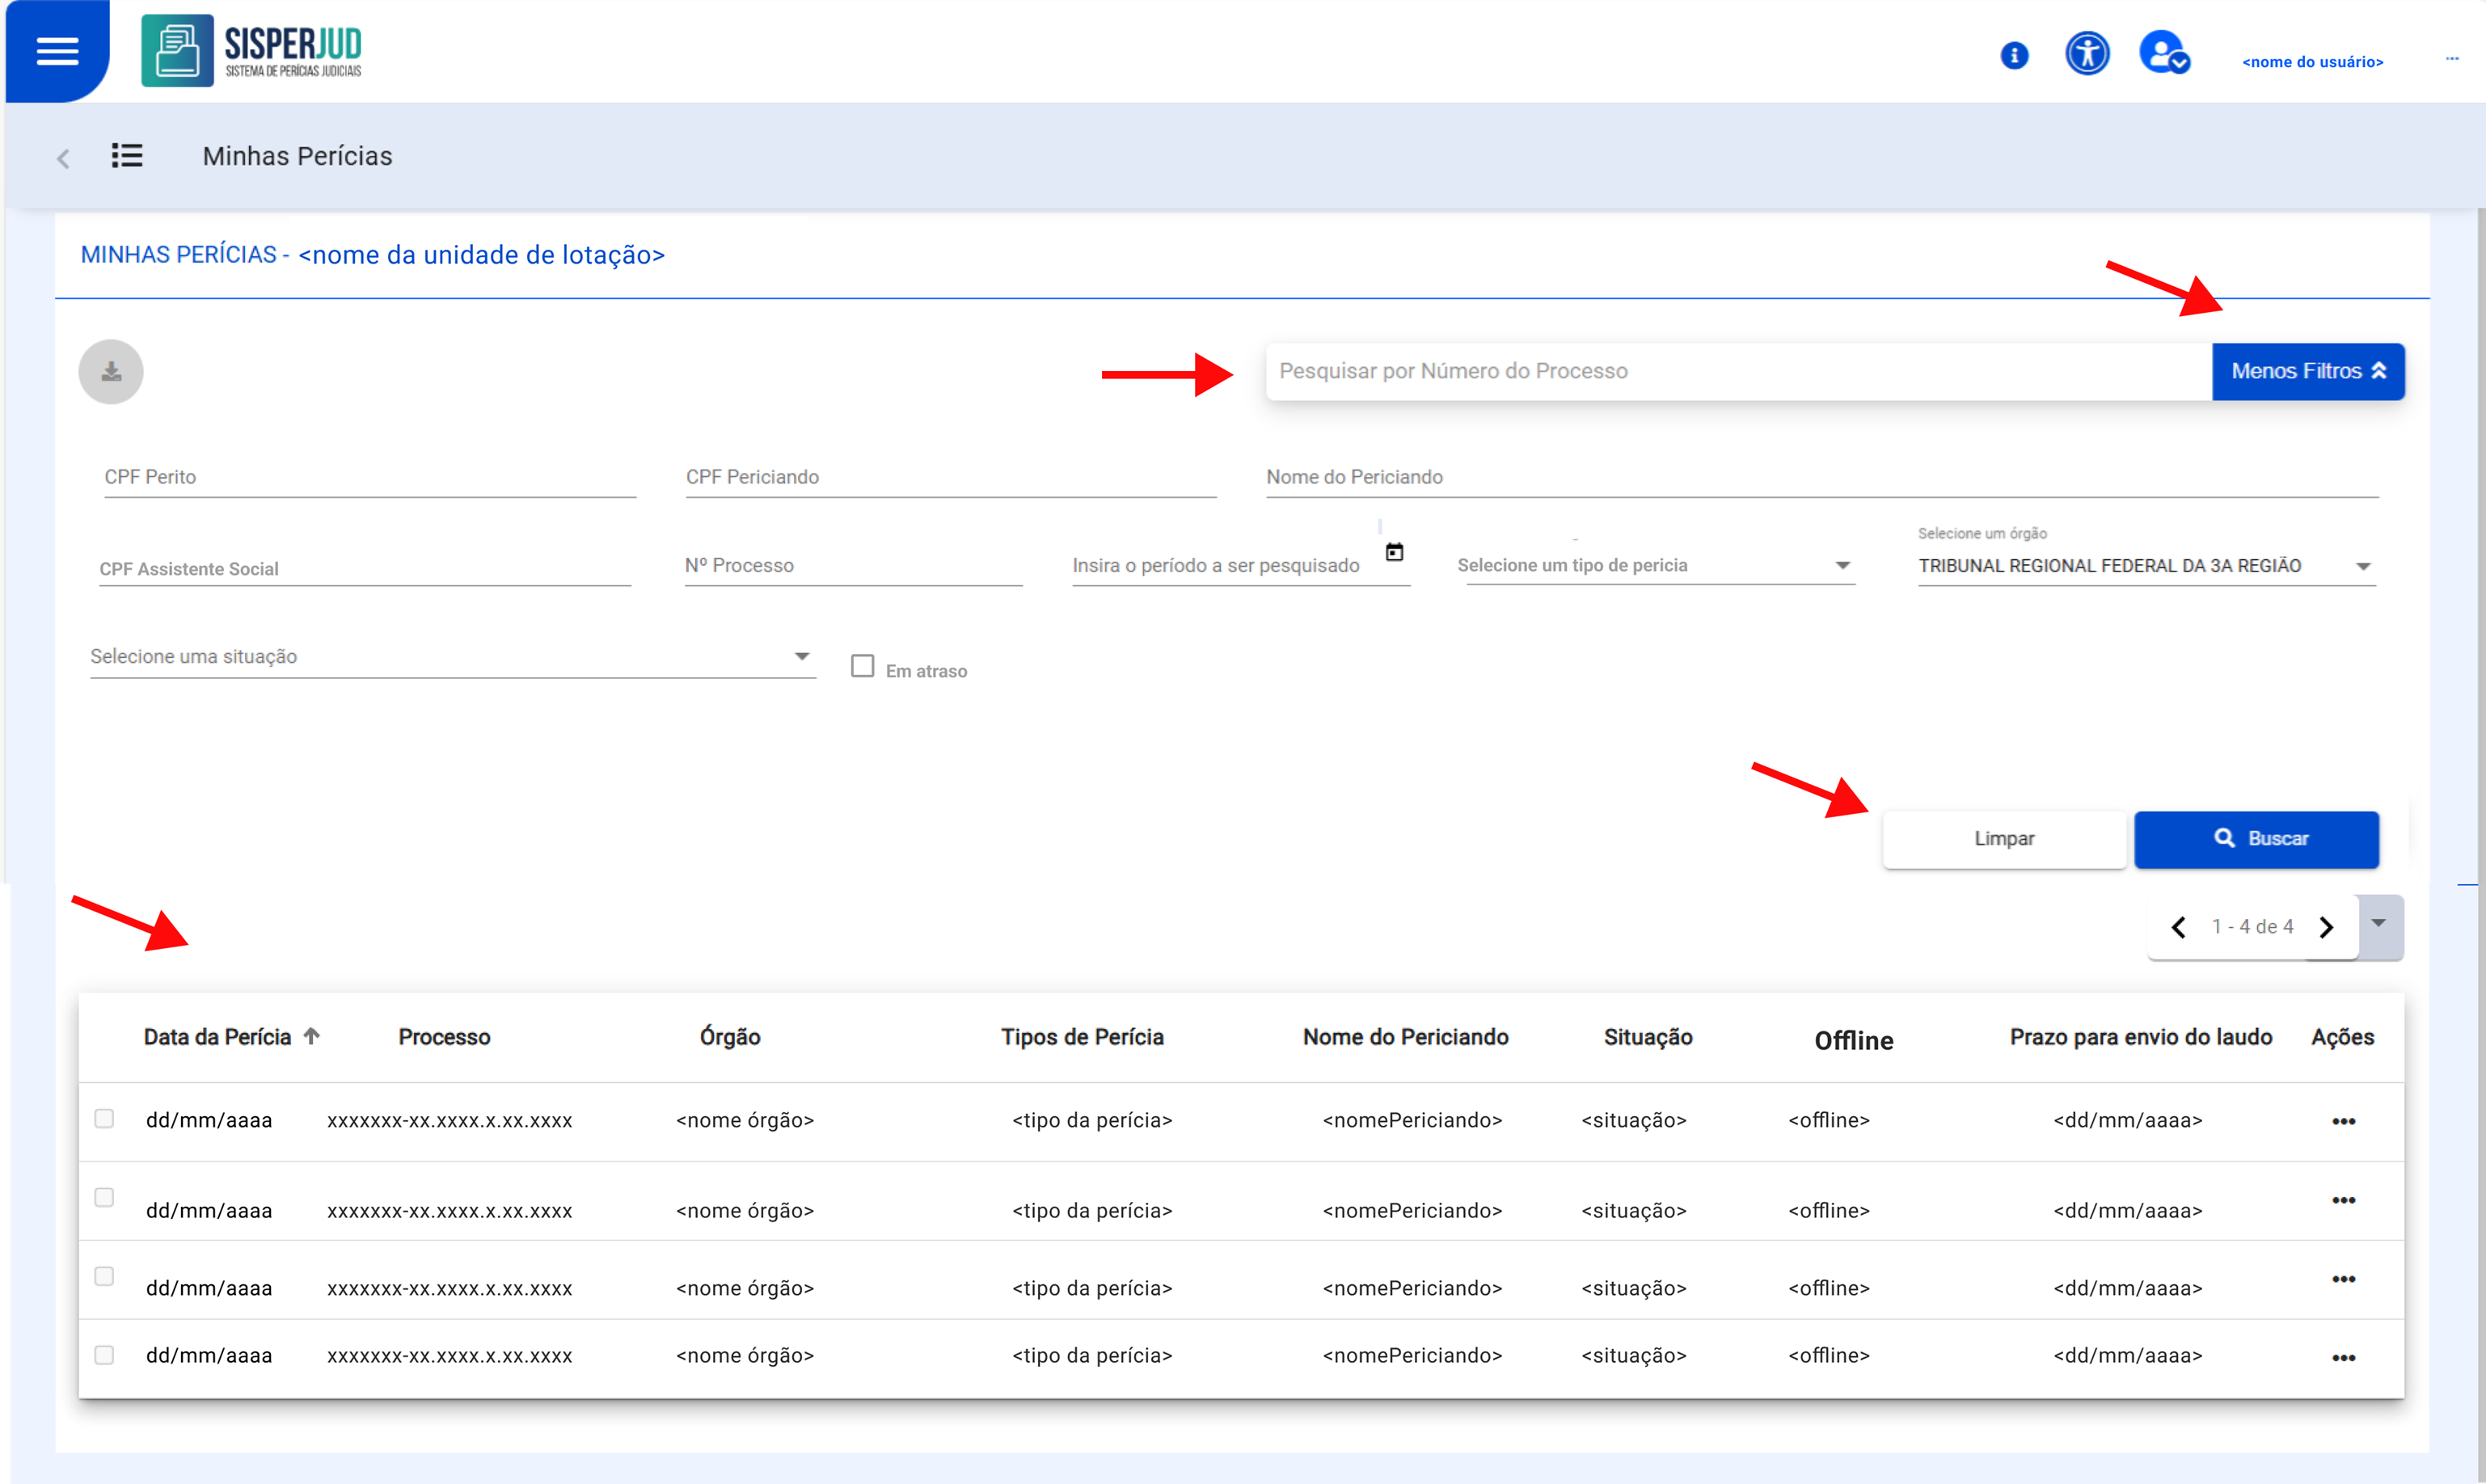Open the hamburger main menu
The image size is (2486, 1484).
[57, 51]
